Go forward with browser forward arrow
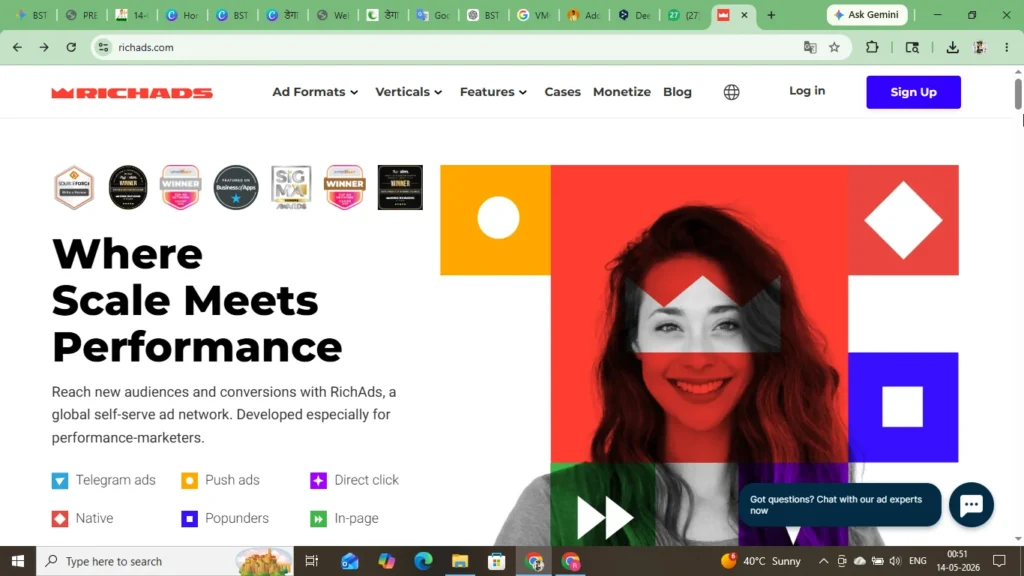 point(44,47)
